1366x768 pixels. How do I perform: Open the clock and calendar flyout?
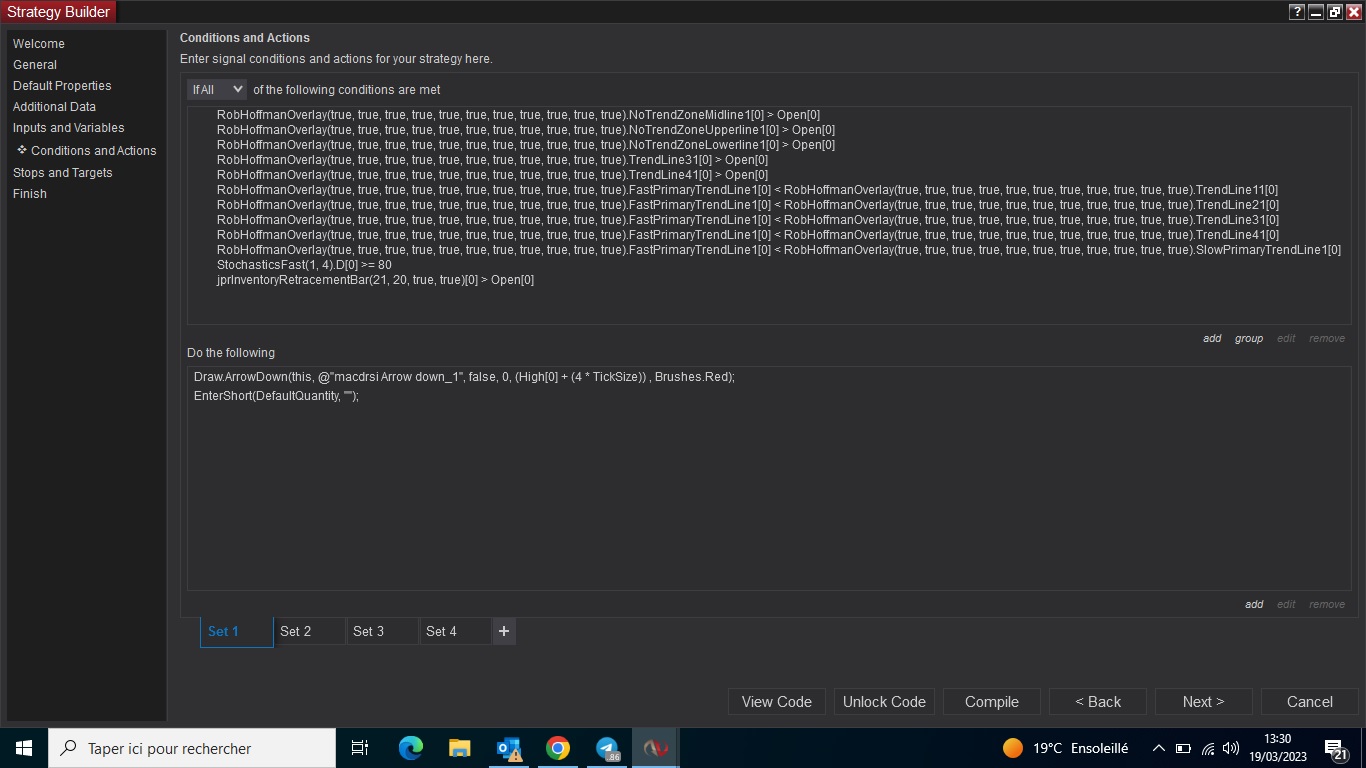1278,748
